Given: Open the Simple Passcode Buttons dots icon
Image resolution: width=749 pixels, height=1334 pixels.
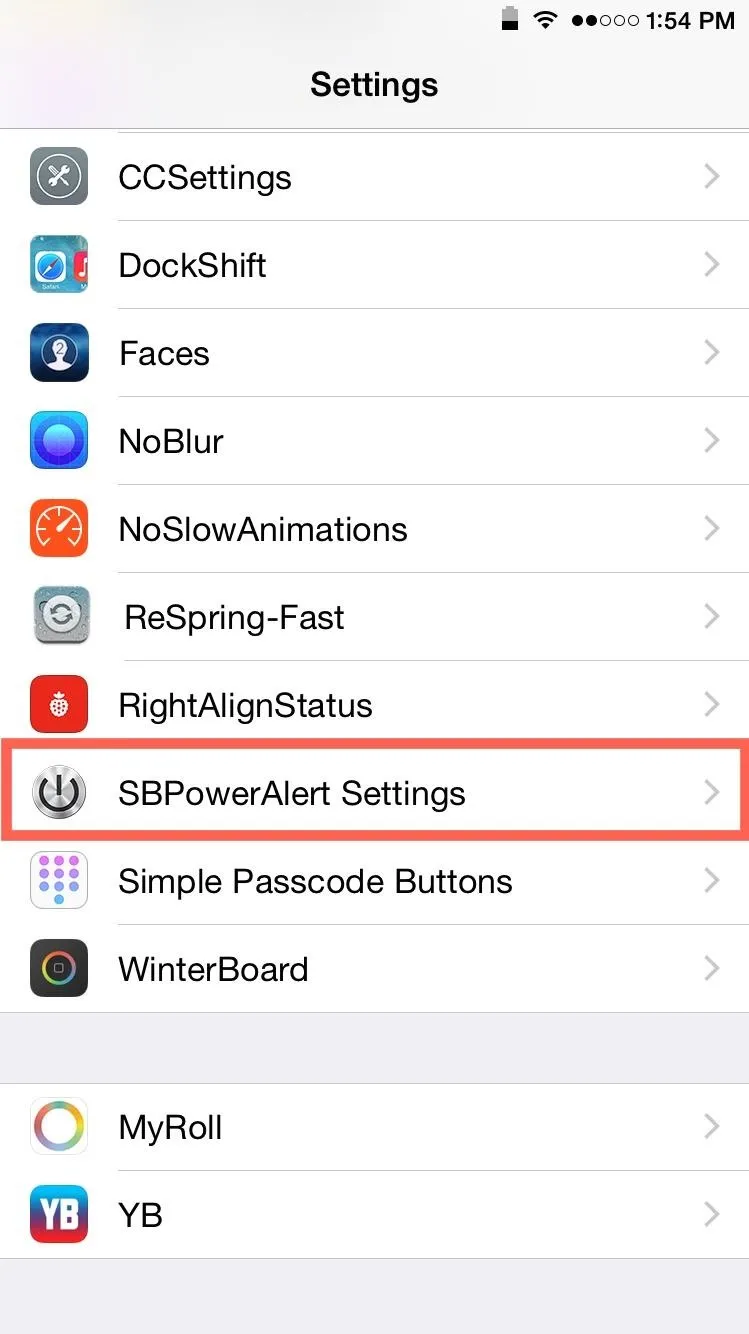Looking at the screenshot, I should [x=59, y=881].
